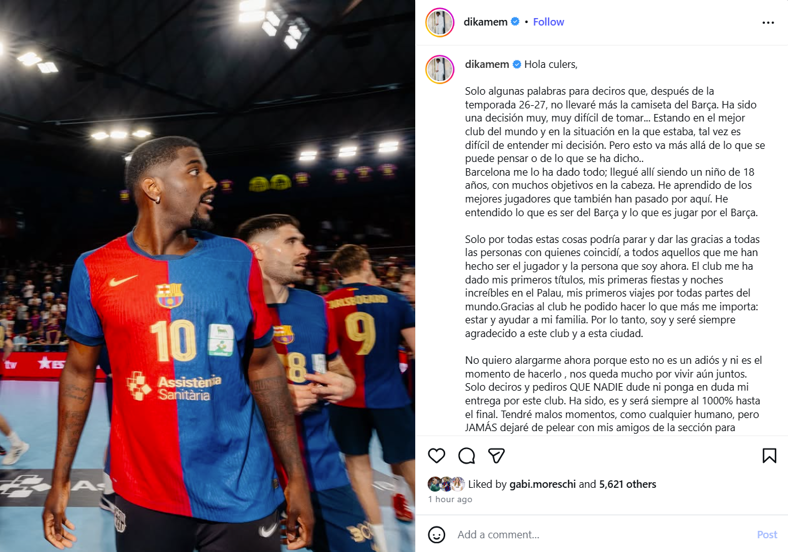Open more options three-dot menu

pyautogui.click(x=768, y=23)
